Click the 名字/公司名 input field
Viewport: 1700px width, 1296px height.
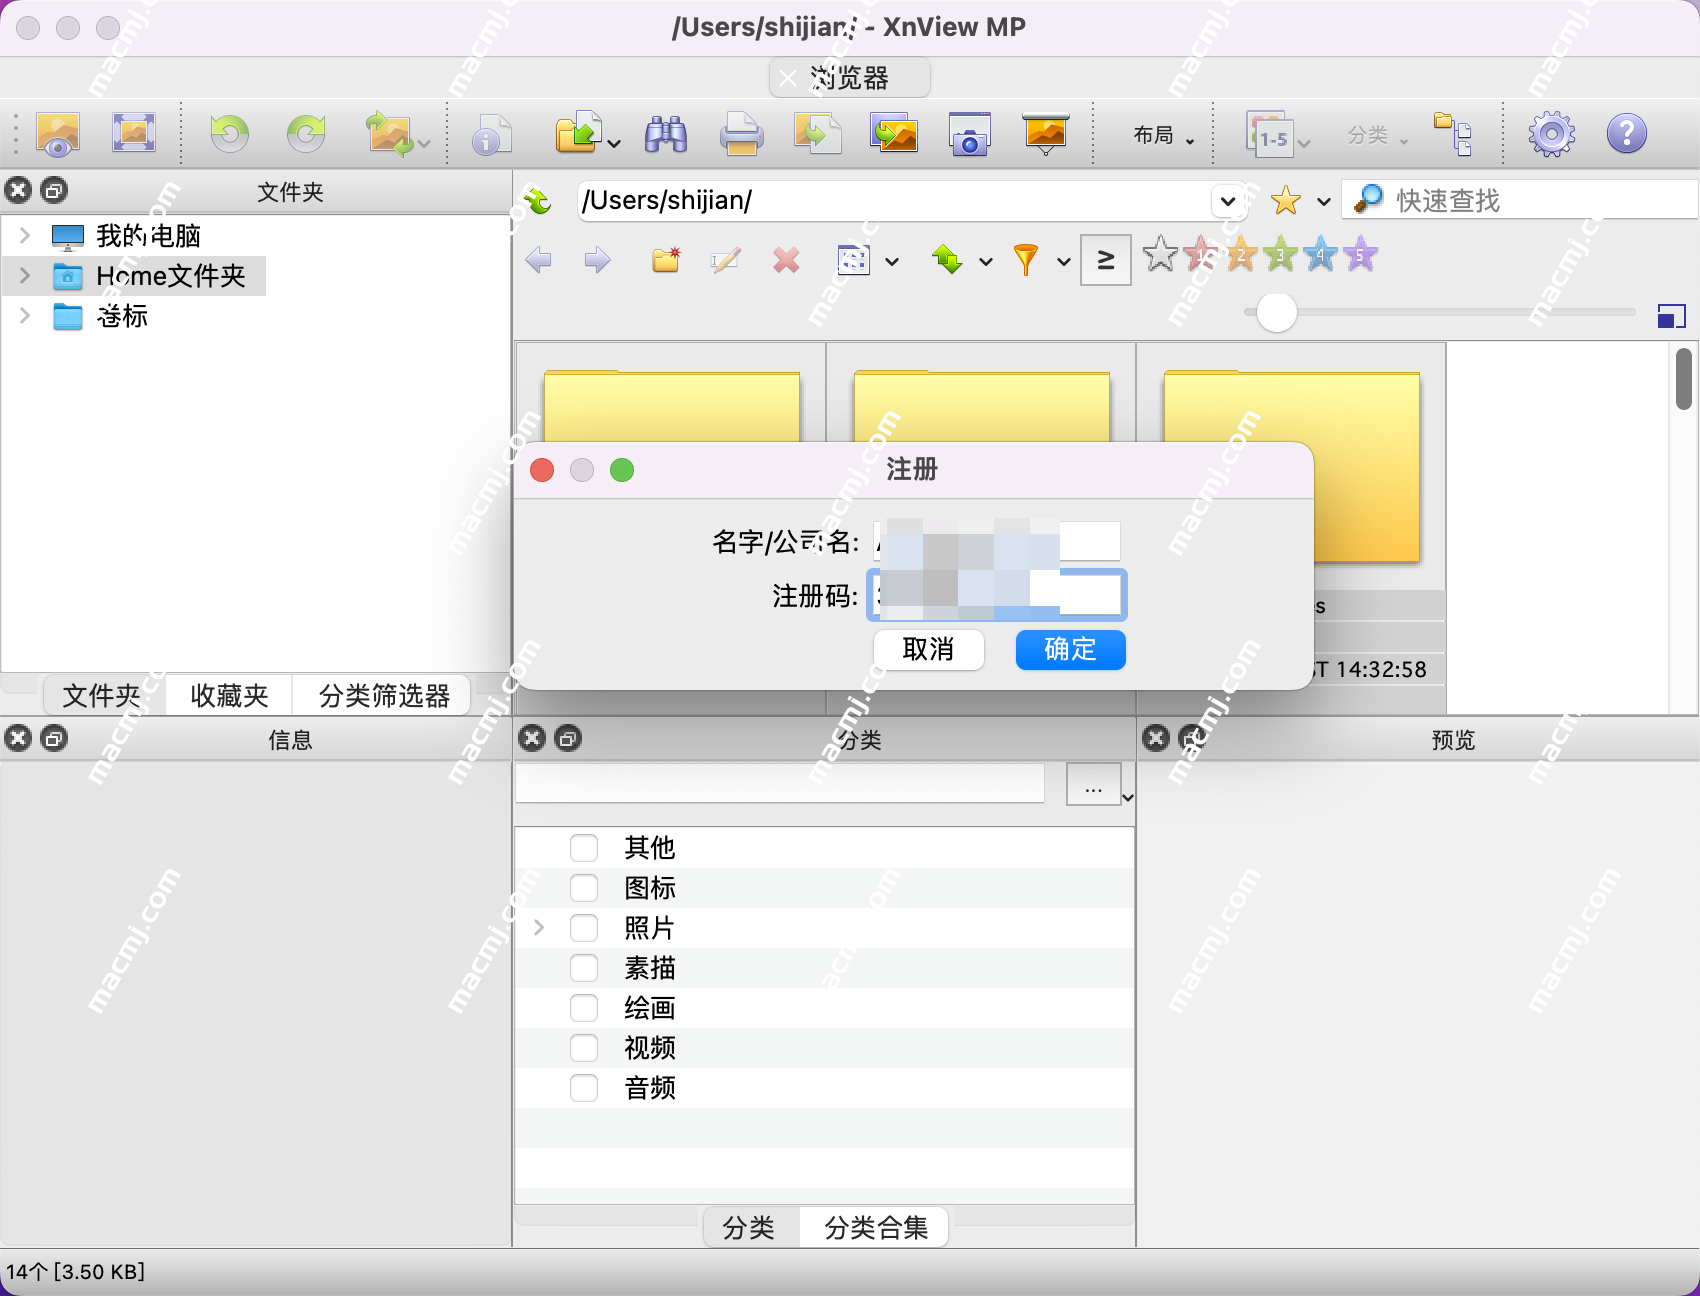[996, 541]
